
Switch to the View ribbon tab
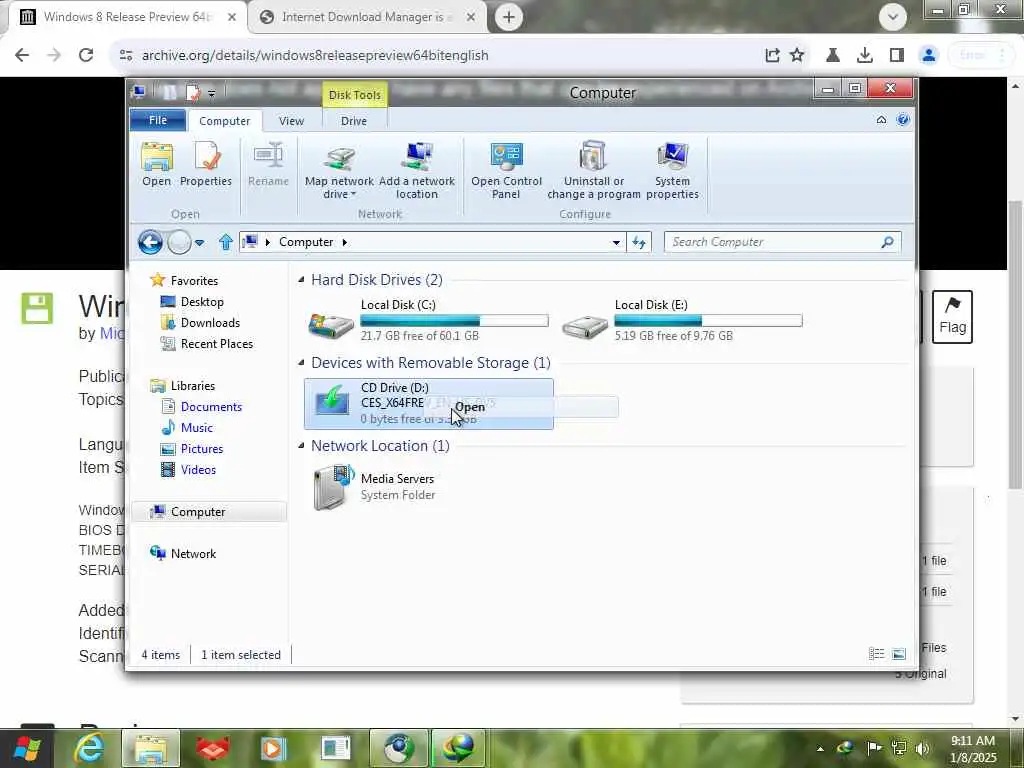pyautogui.click(x=291, y=121)
